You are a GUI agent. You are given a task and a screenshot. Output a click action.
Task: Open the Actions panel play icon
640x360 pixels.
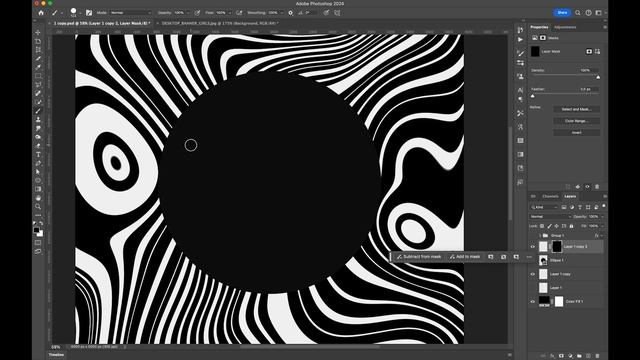520,40
